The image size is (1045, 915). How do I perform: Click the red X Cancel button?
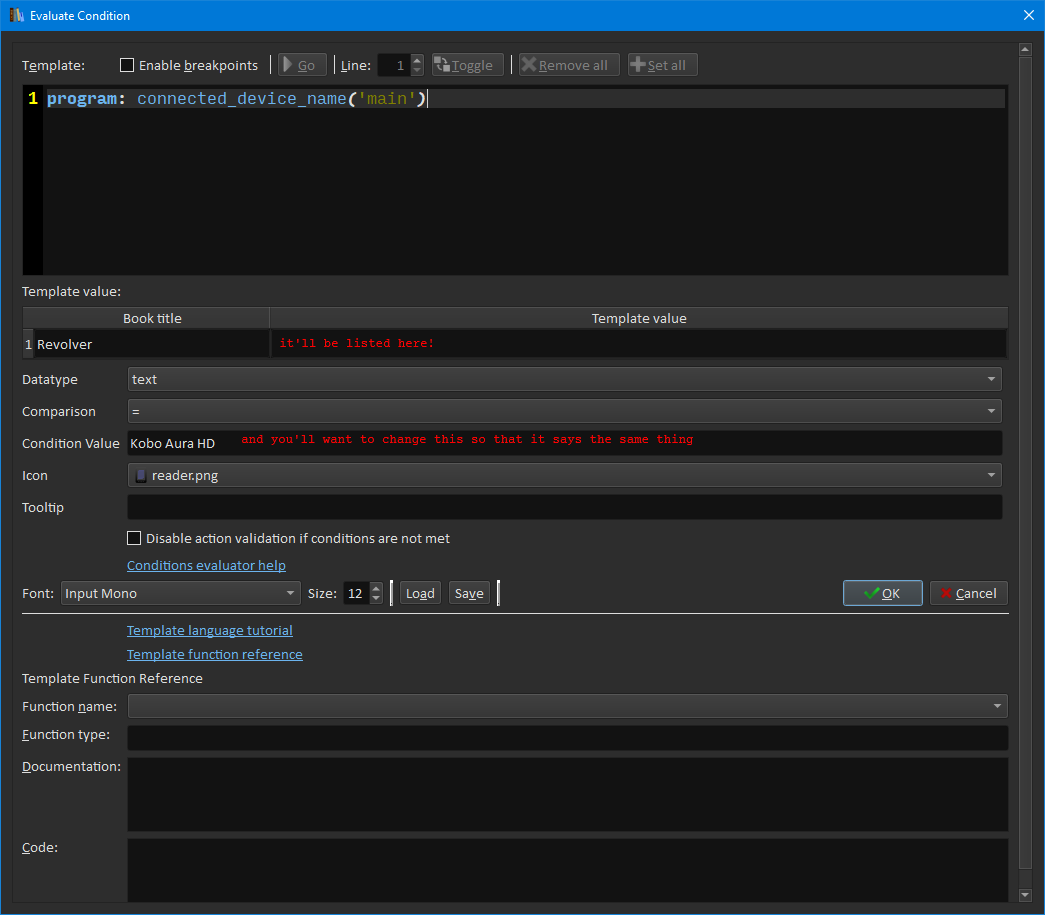point(968,593)
